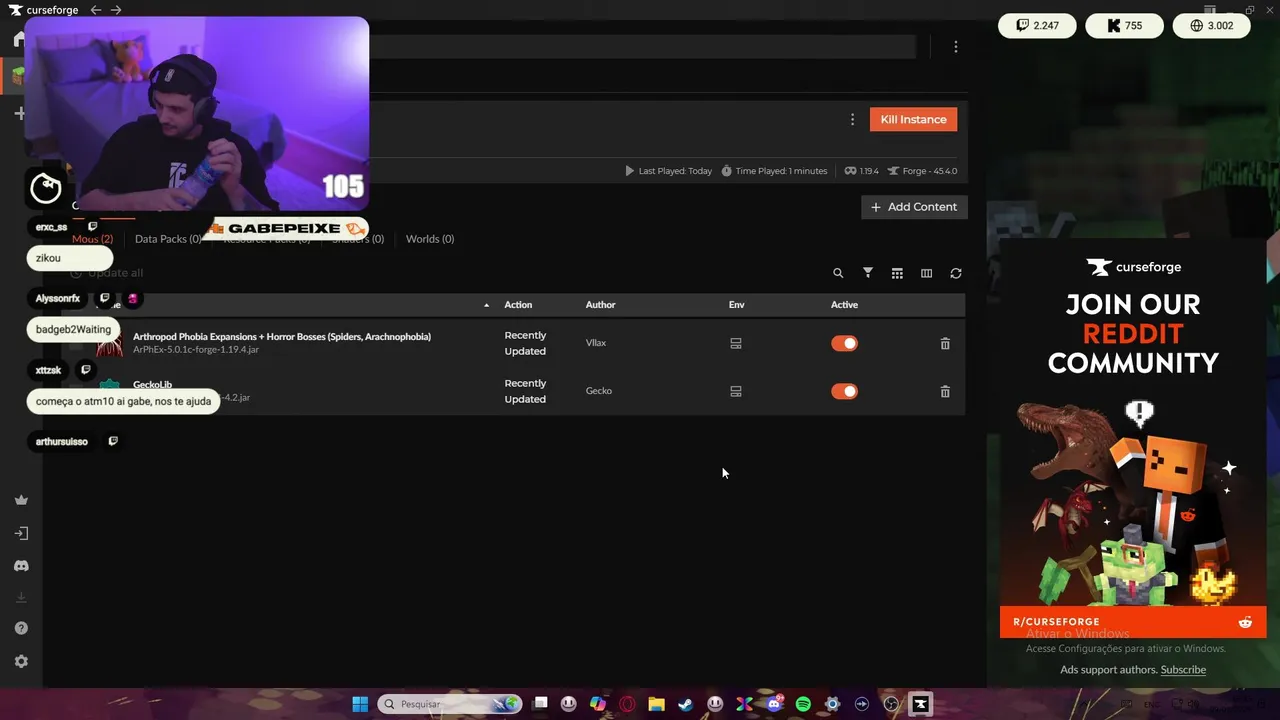The height and width of the screenshot is (720, 1280).
Task: Click the CurseForge top search bar
Action: (x=640, y=47)
